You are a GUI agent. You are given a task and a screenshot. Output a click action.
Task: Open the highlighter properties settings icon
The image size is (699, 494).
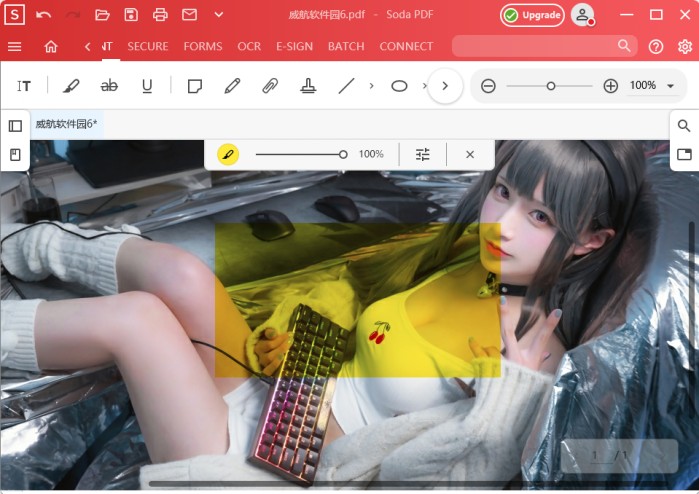(x=422, y=154)
